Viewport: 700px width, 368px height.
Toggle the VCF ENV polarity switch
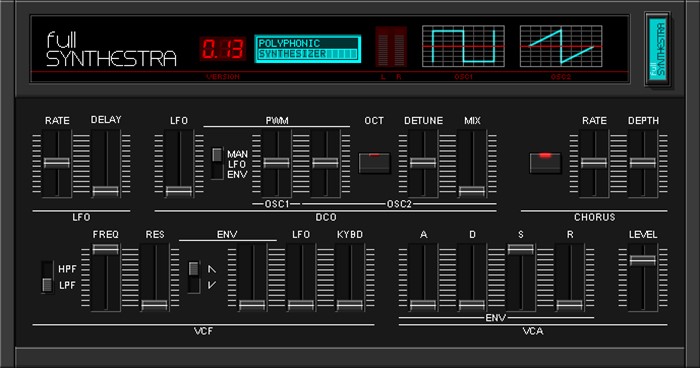[194, 277]
